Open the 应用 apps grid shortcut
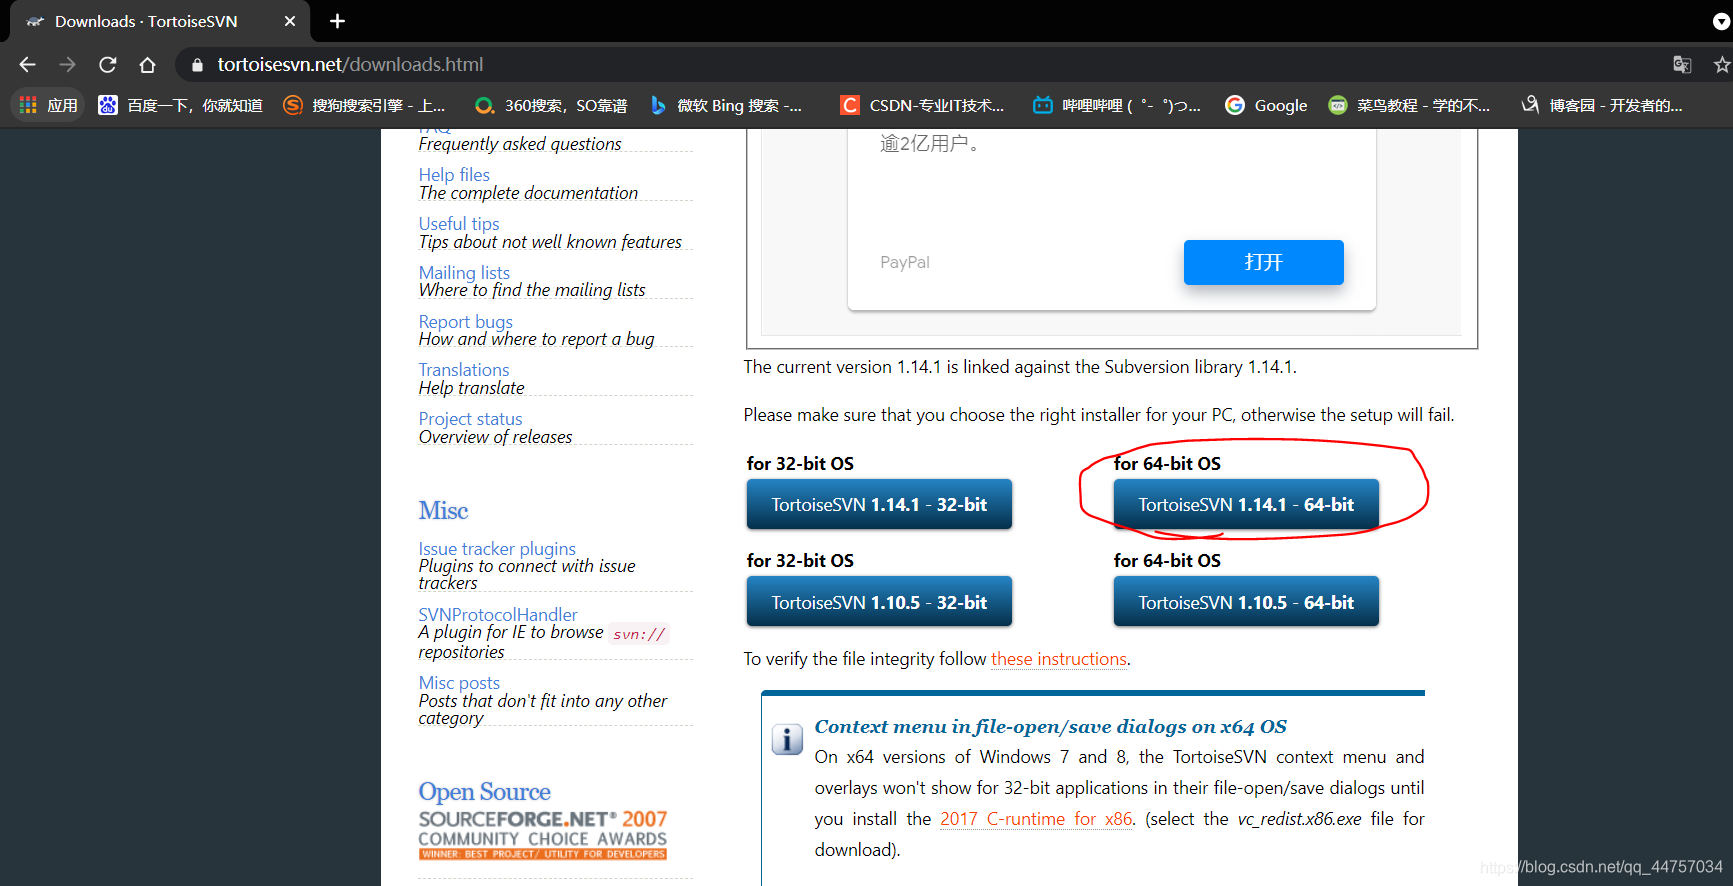This screenshot has height=886, width=1733. click(x=48, y=105)
